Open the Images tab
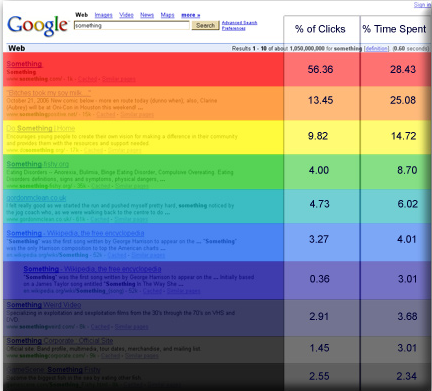Screen dimensions: 432x391 coord(103,15)
